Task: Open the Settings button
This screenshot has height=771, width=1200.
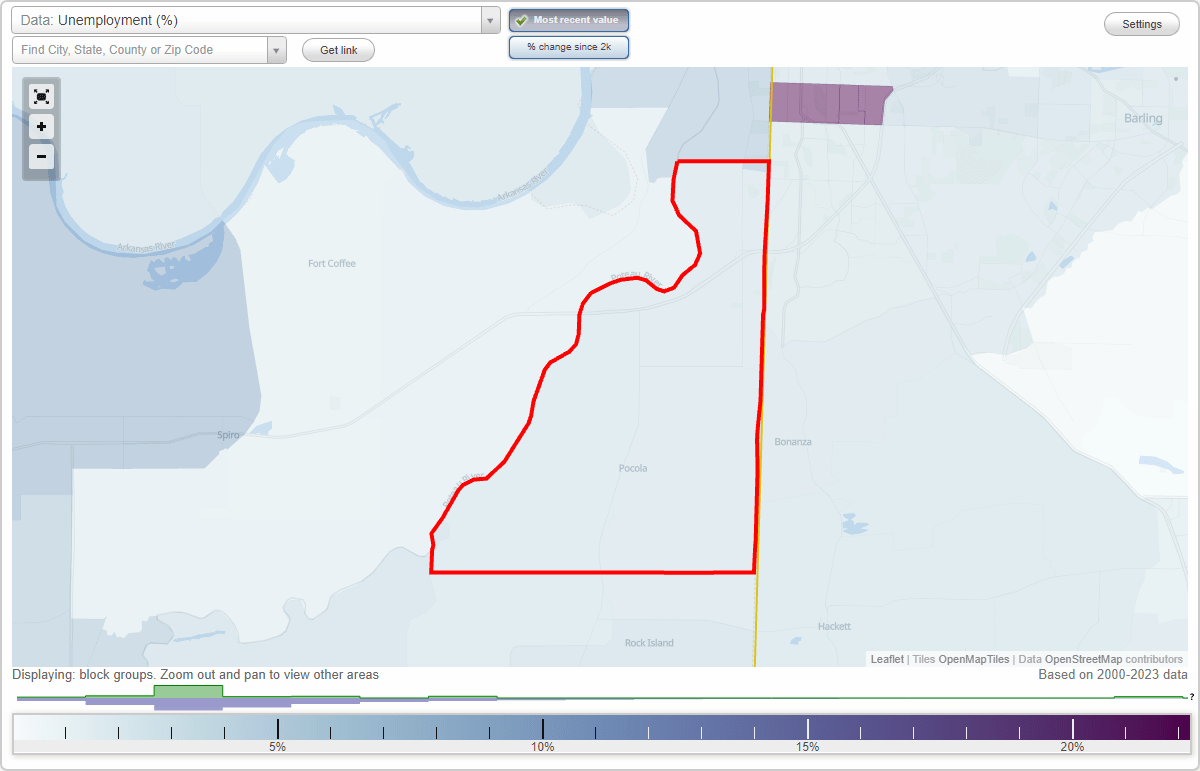Action: (x=1142, y=25)
